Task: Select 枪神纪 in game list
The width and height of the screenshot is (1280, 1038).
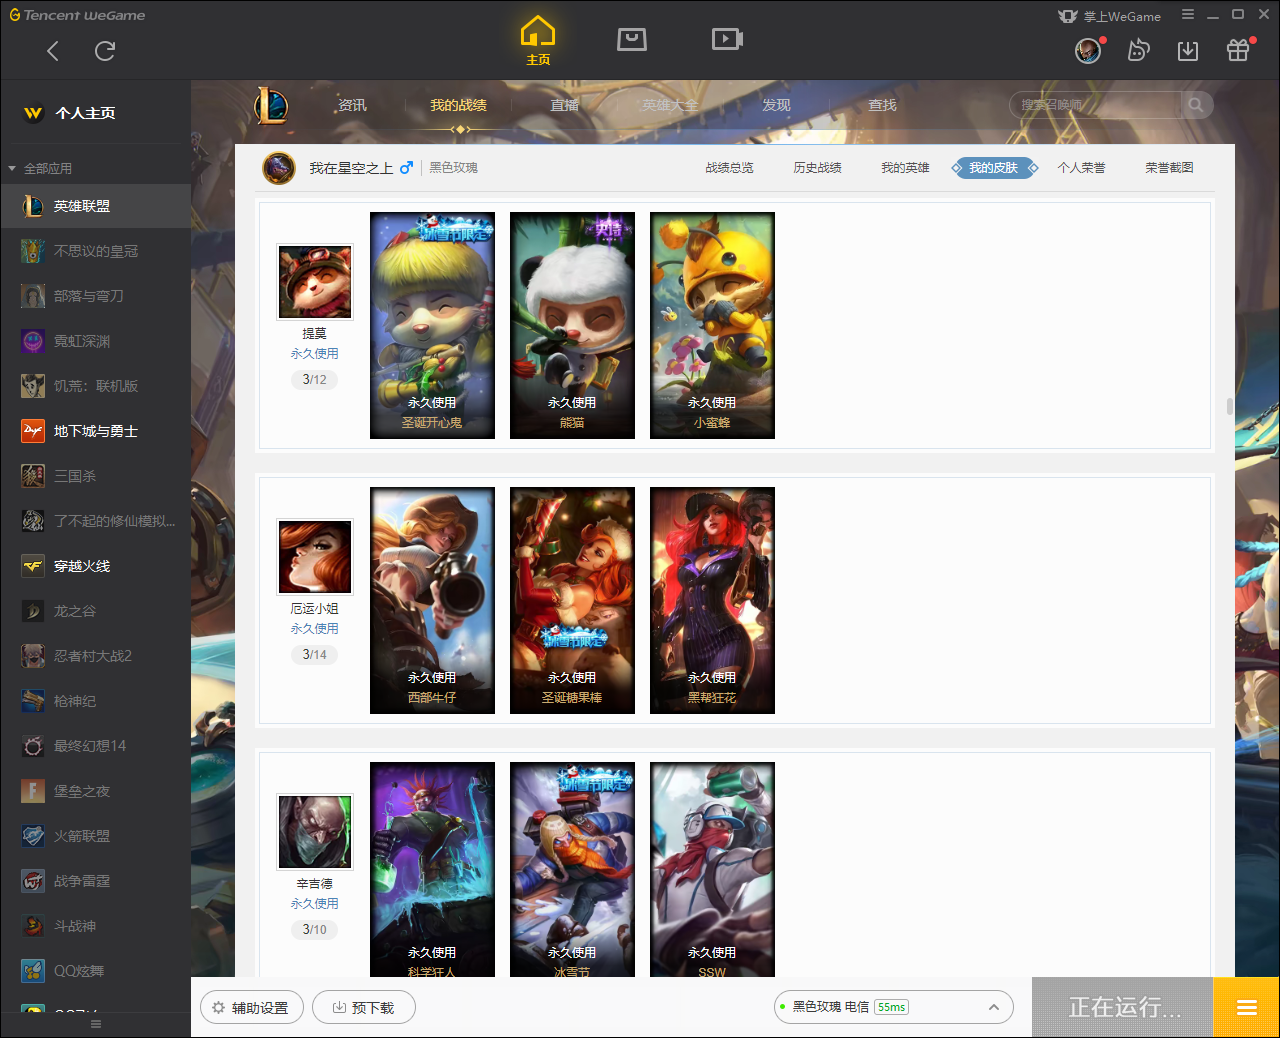Action: click(95, 701)
